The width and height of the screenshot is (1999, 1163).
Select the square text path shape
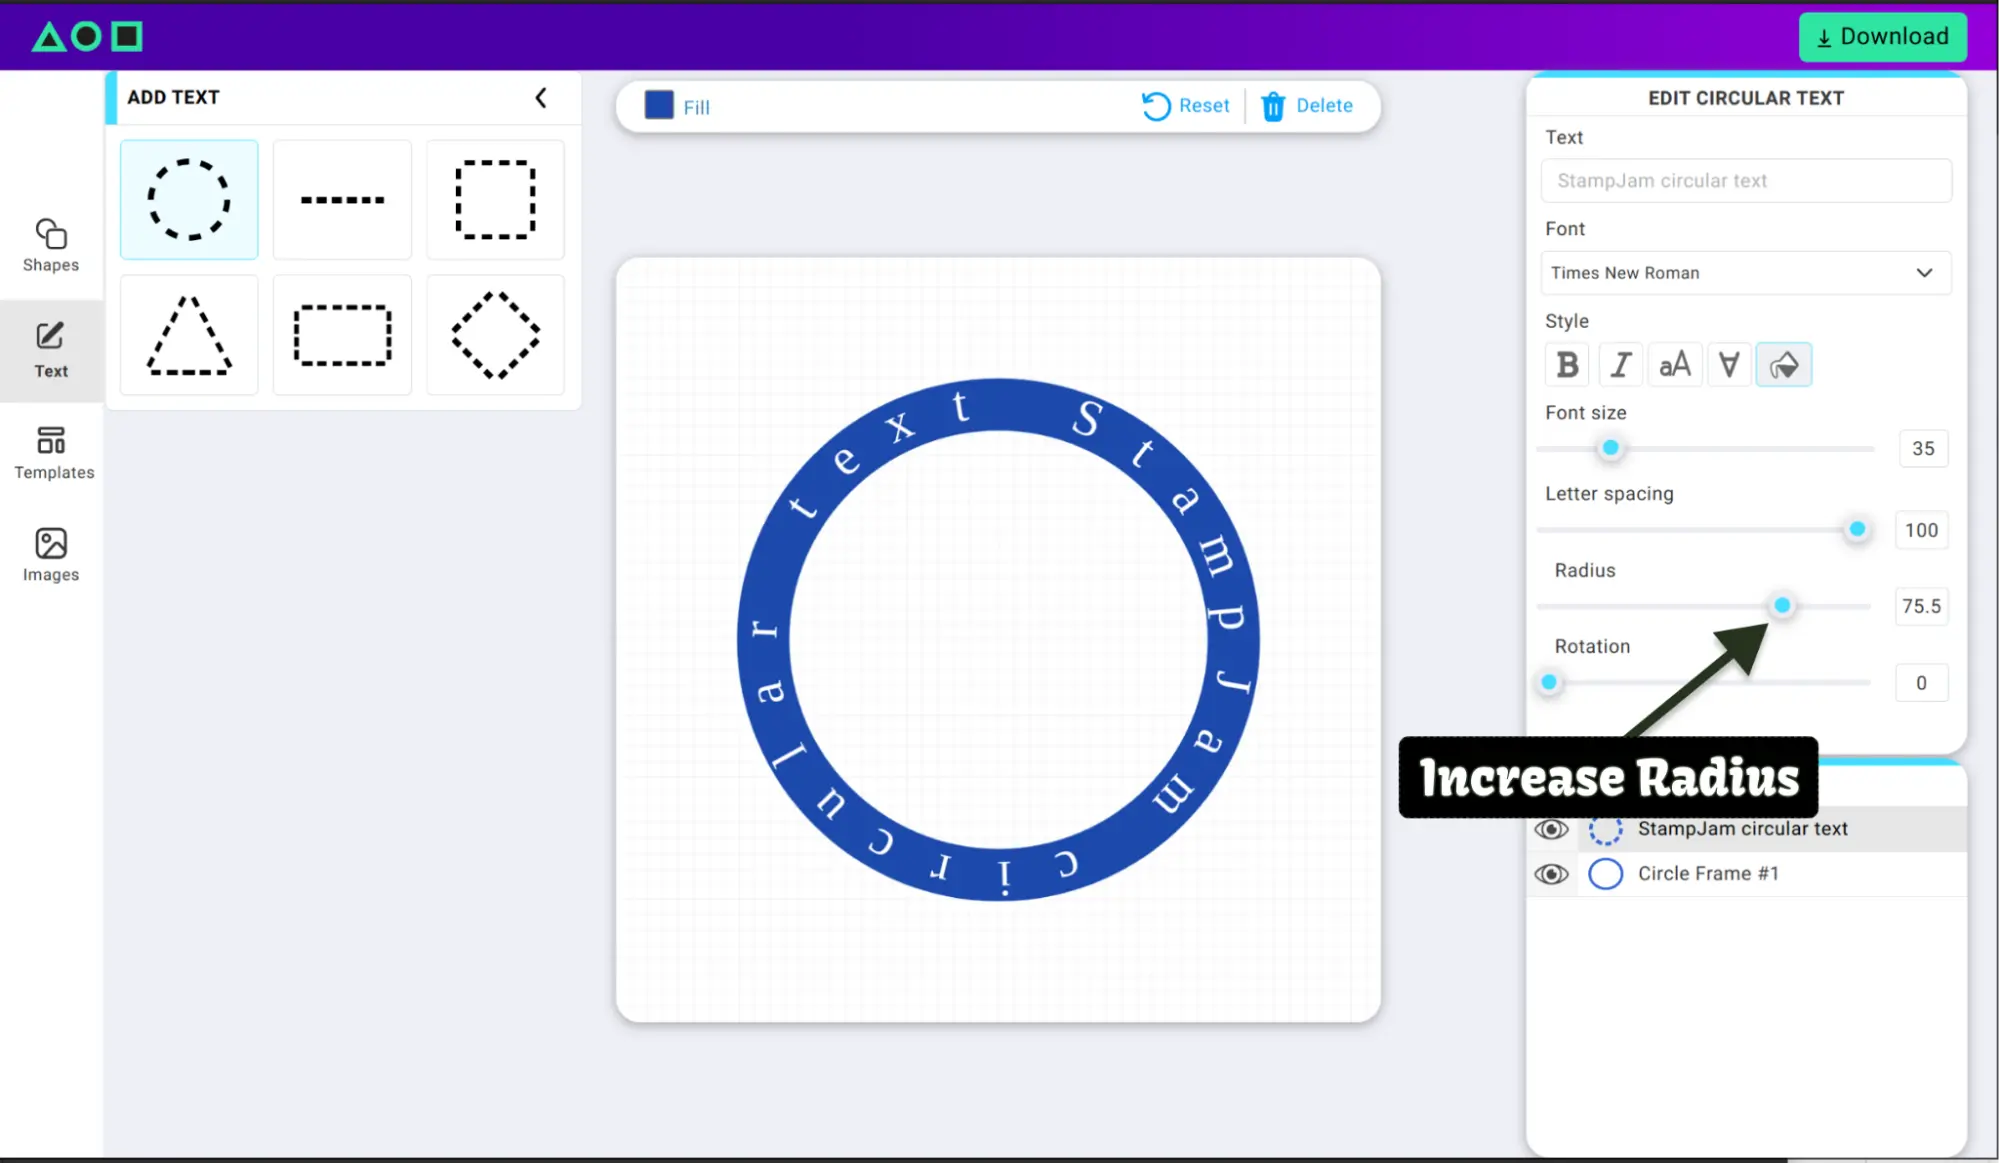click(495, 200)
